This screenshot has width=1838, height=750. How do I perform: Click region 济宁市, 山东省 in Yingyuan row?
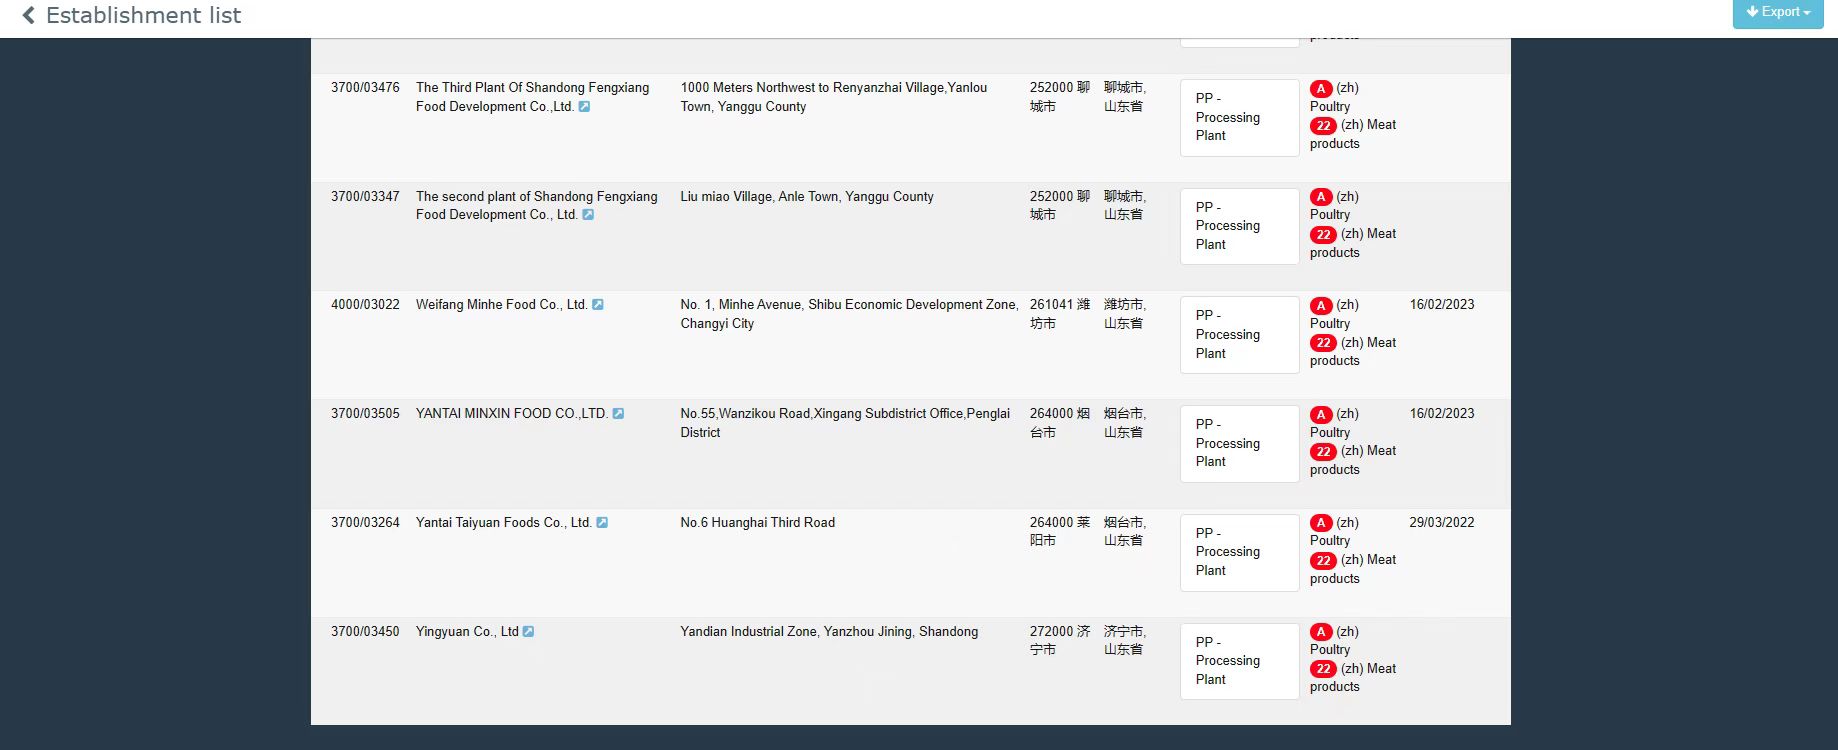1125,641
